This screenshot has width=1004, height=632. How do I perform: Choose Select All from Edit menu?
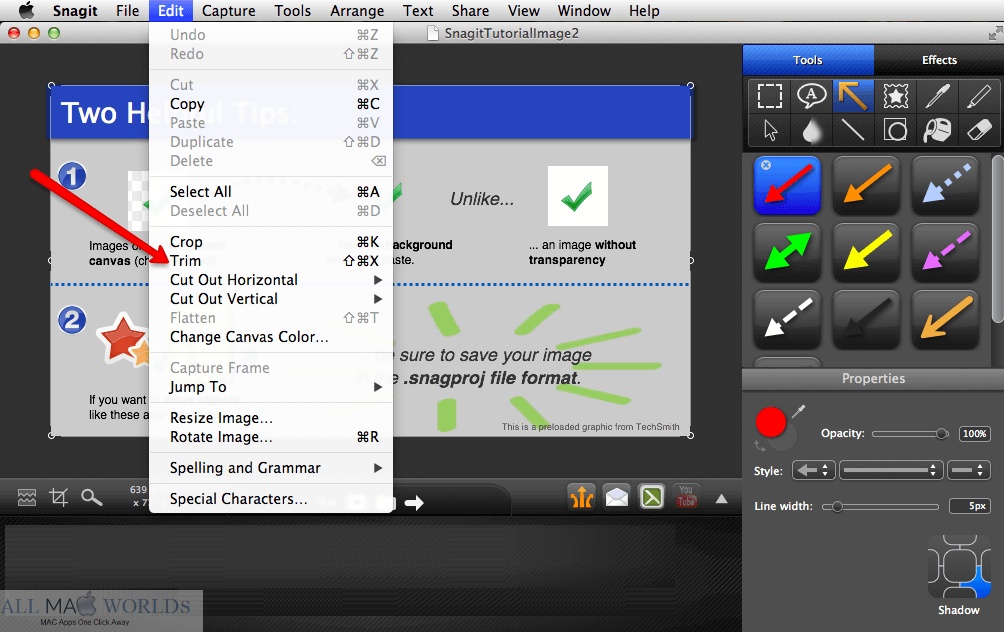pos(271,191)
